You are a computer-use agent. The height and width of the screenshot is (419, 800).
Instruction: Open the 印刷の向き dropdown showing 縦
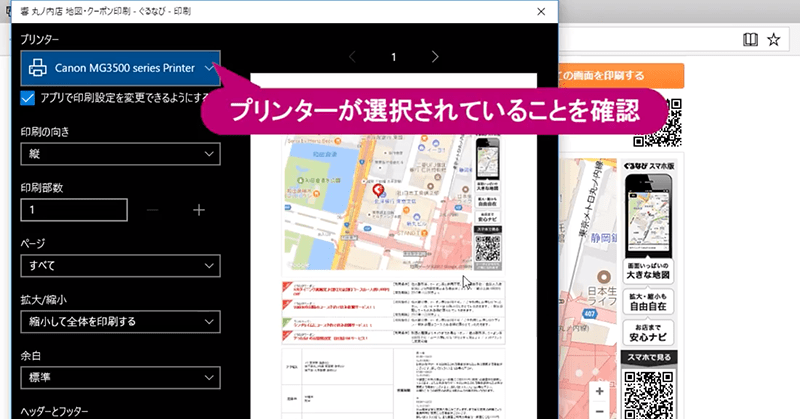120,154
